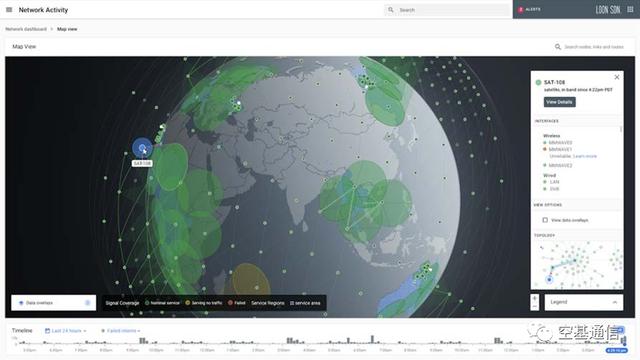Screen dimensions: 640x360
Task: Click the View Details button
Action: (x=560, y=102)
